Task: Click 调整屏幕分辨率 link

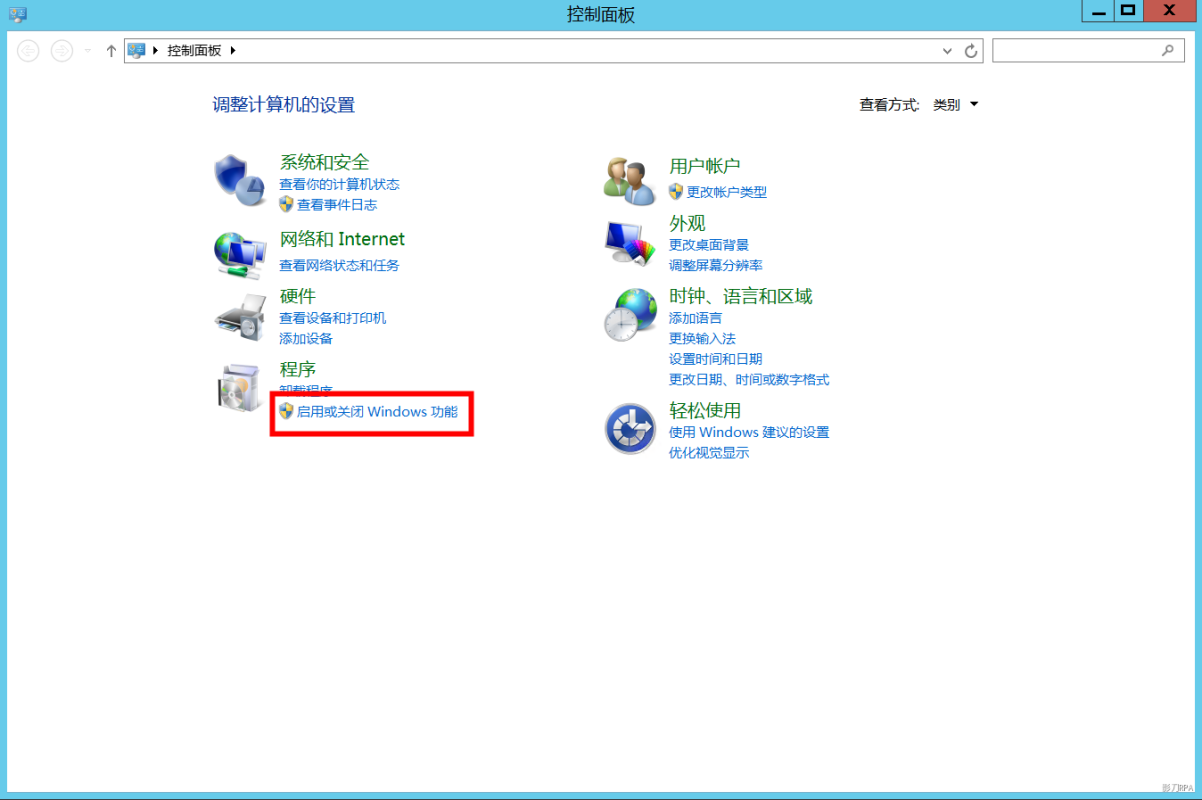Action: point(716,265)
